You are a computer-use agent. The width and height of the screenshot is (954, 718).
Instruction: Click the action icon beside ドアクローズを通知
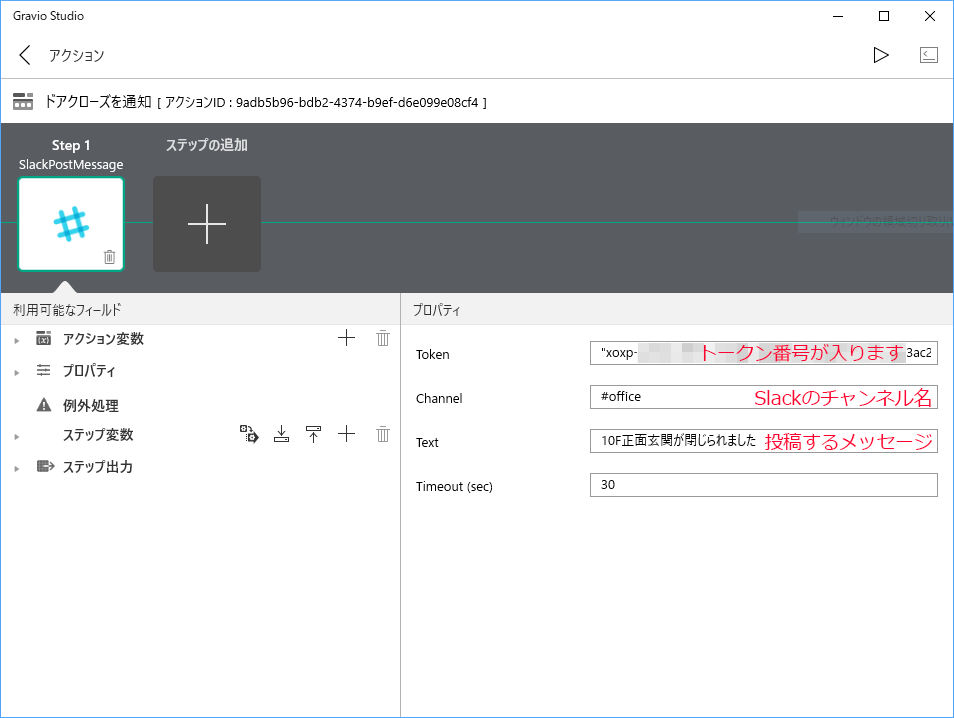(x=23, y=101)
